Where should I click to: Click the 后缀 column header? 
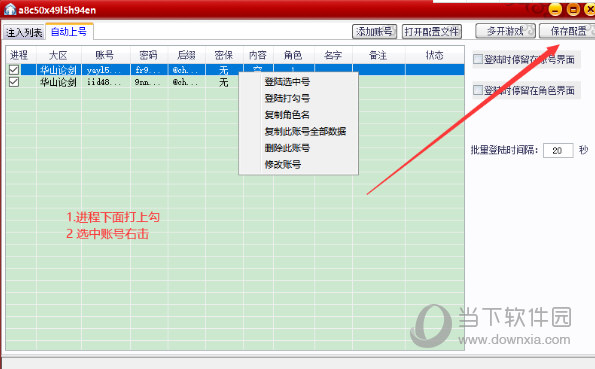coord(187,55)
